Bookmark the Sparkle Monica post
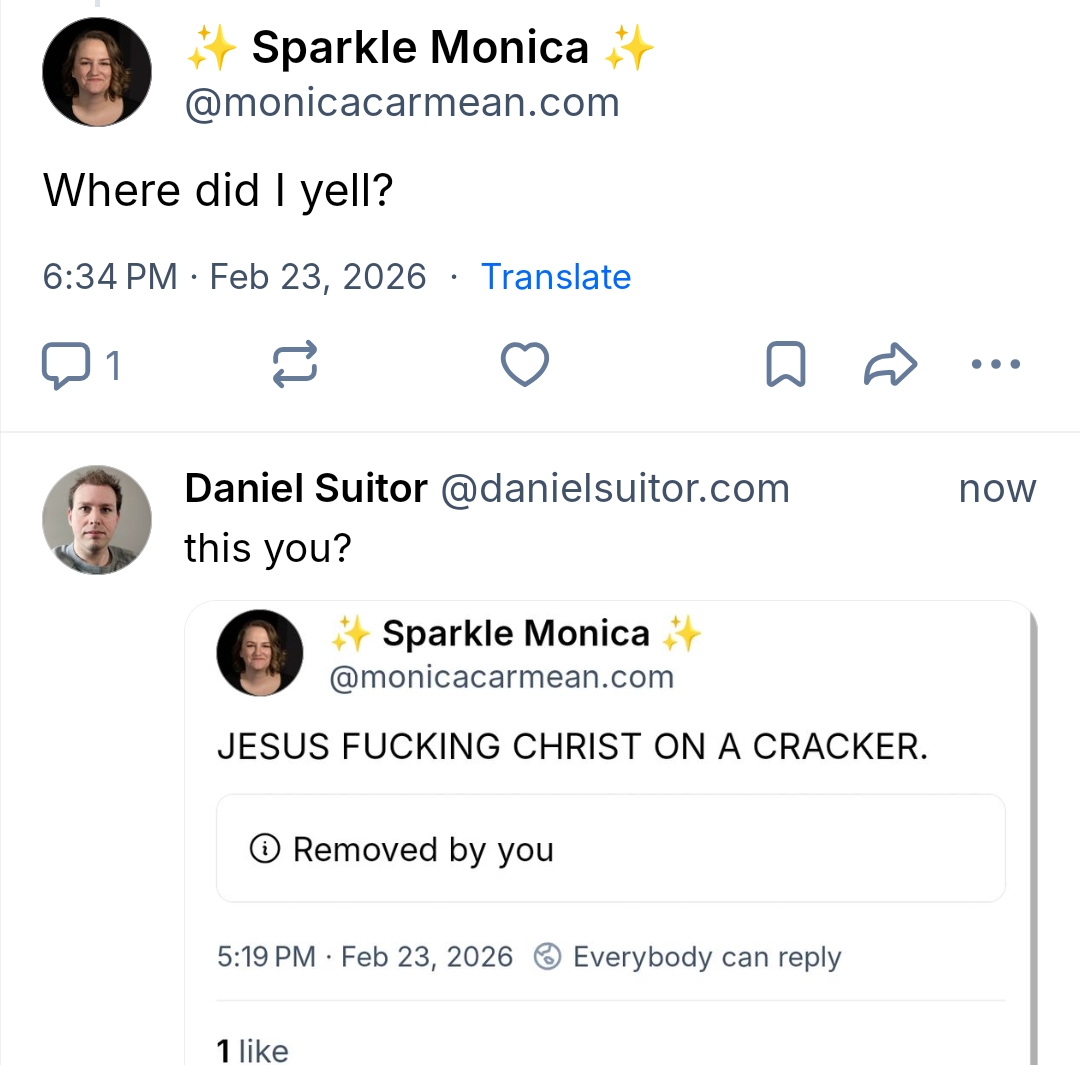Viewport: 1080px width, 1065px height. point(785,364)
